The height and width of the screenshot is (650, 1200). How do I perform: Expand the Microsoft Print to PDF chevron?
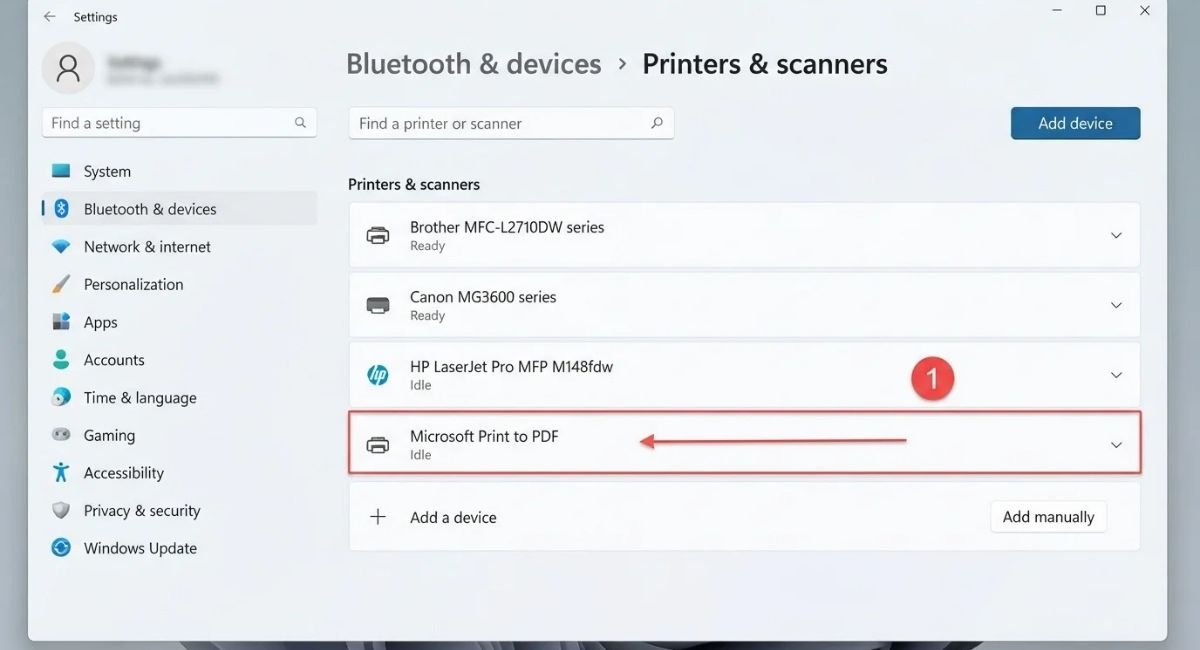1117,445
